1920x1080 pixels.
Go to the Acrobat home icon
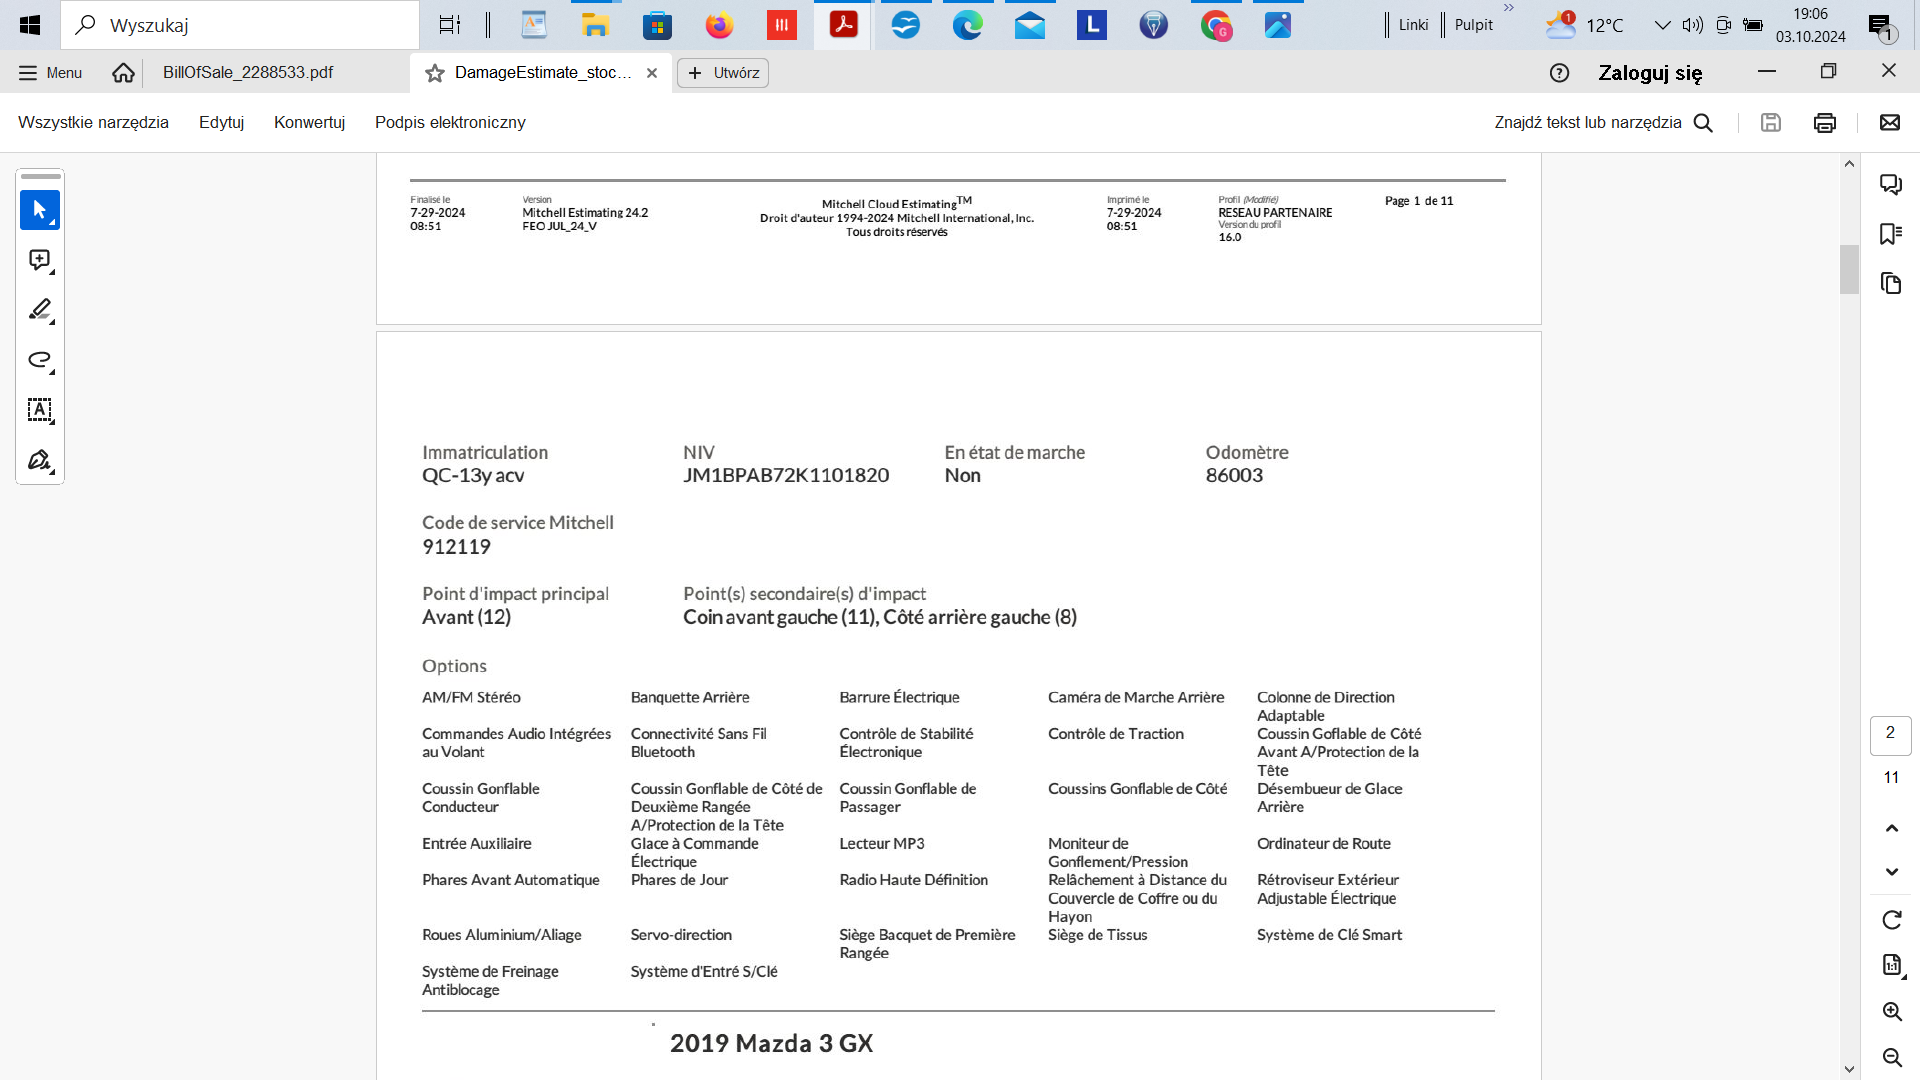click(123, 72)
